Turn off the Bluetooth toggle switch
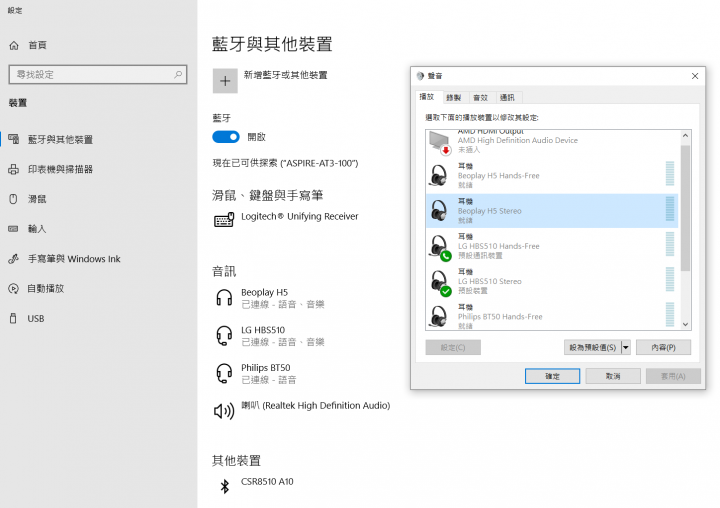Image resolution: width=720 pixels, height=508 pixels. [225, 137]
